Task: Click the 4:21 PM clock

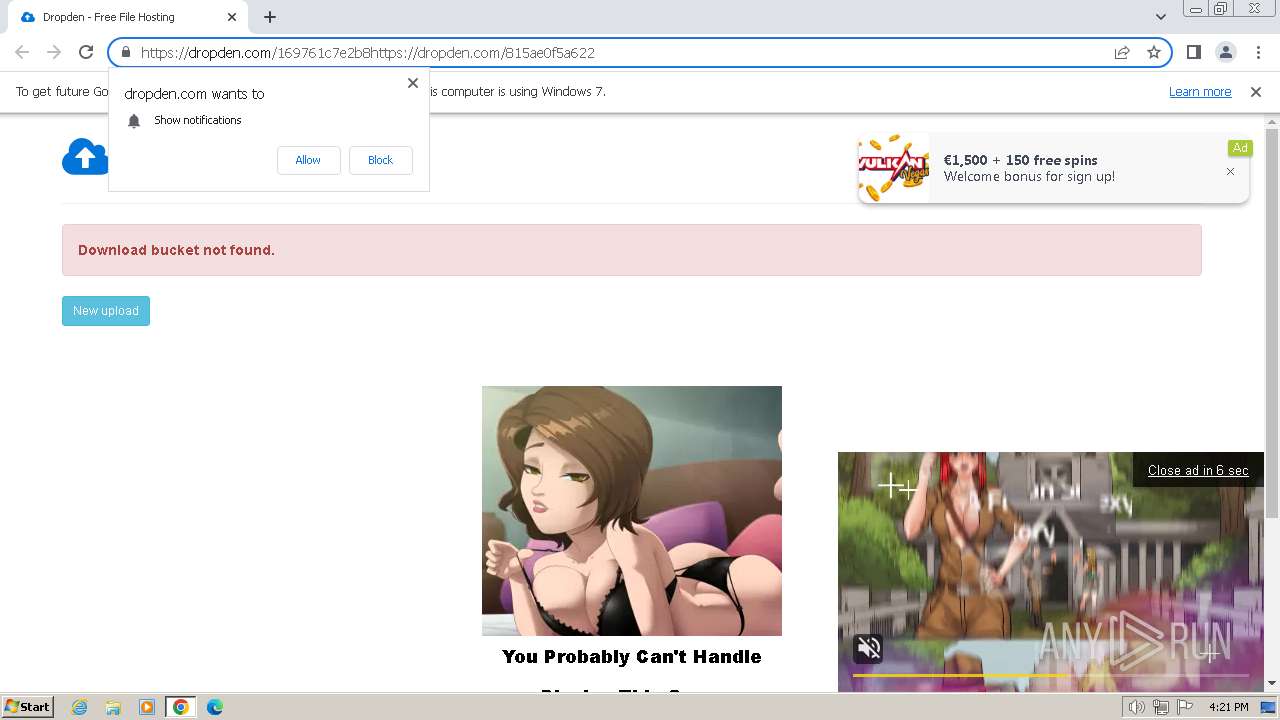Action: pos(1229,707)
